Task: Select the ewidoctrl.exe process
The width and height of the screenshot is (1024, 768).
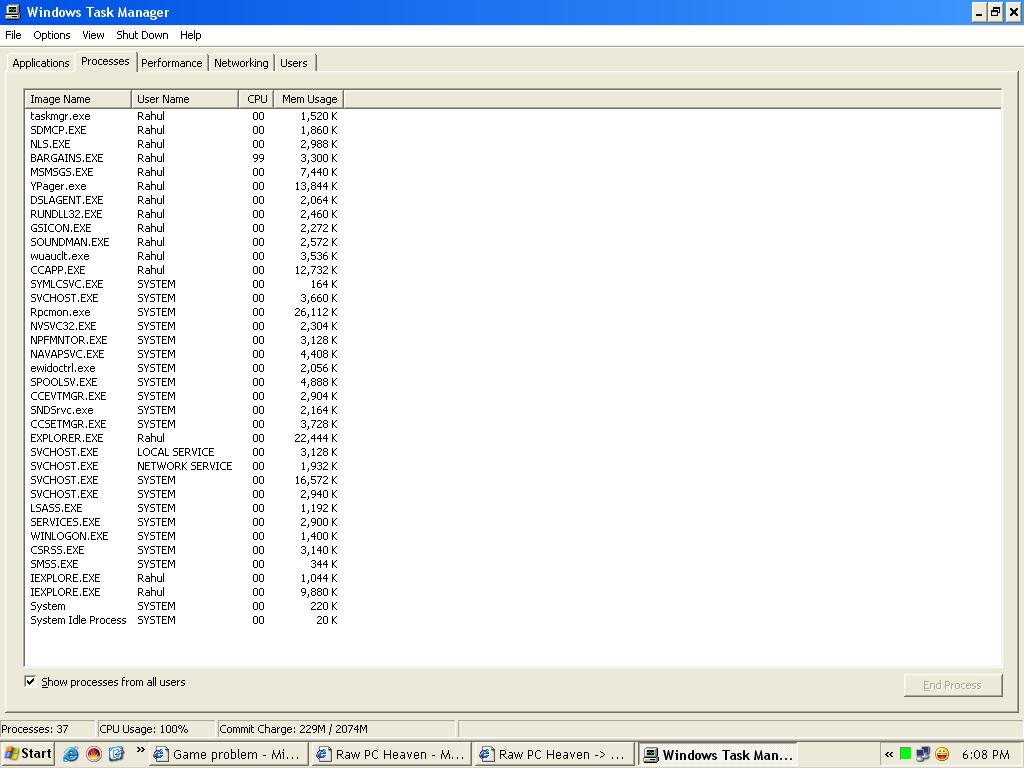Action: 184,368
